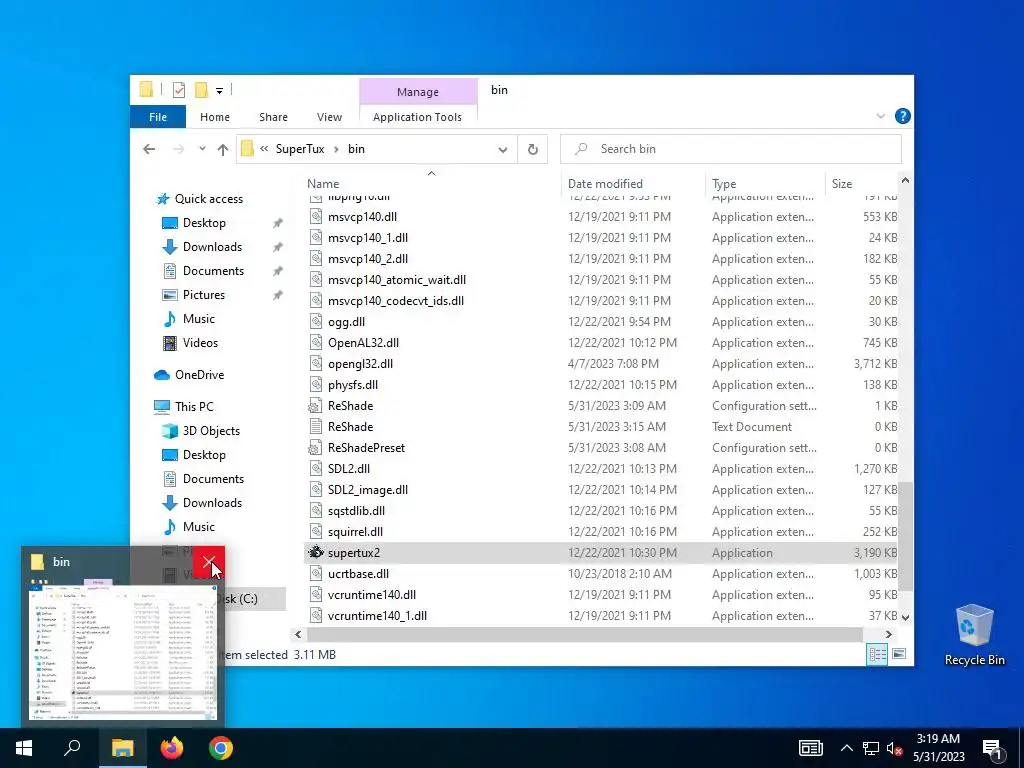This screenshot has height=768, width=1024.
Task: Click the muted volume tray icon
Action: (894, 748)
